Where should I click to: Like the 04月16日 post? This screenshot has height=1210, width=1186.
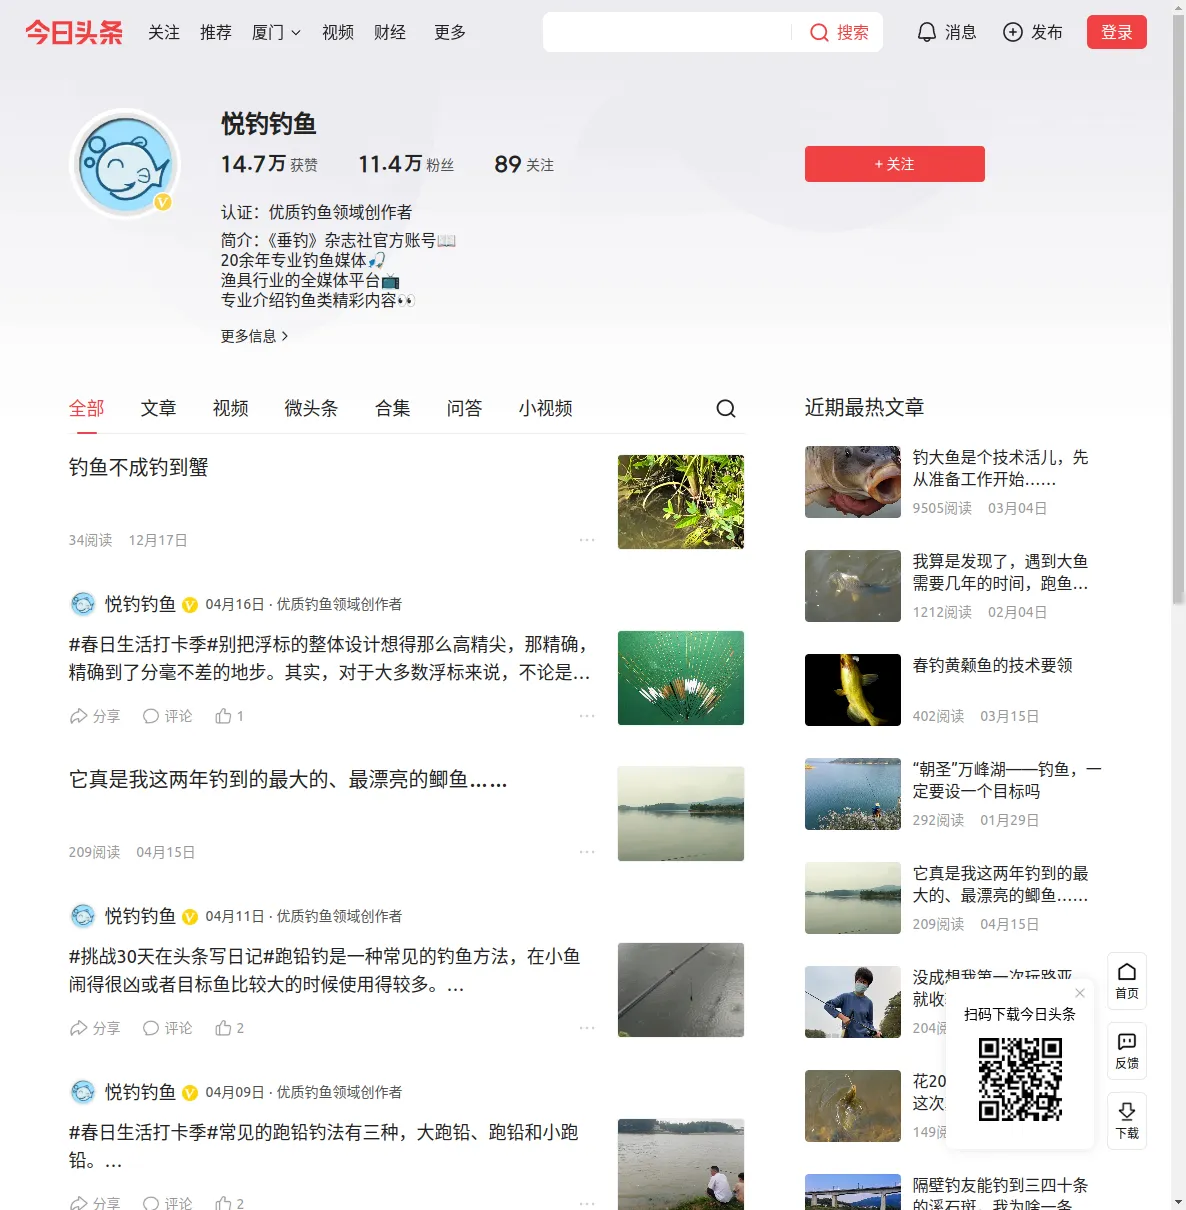coord(229,716)
